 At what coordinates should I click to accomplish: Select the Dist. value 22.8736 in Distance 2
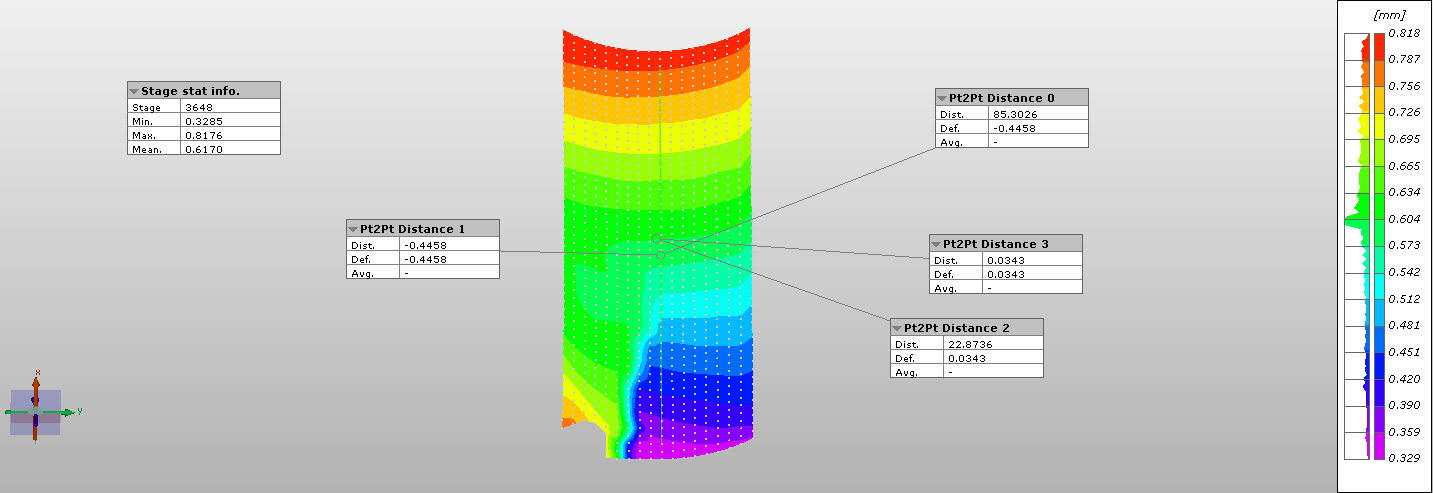(x=993, y=344)
